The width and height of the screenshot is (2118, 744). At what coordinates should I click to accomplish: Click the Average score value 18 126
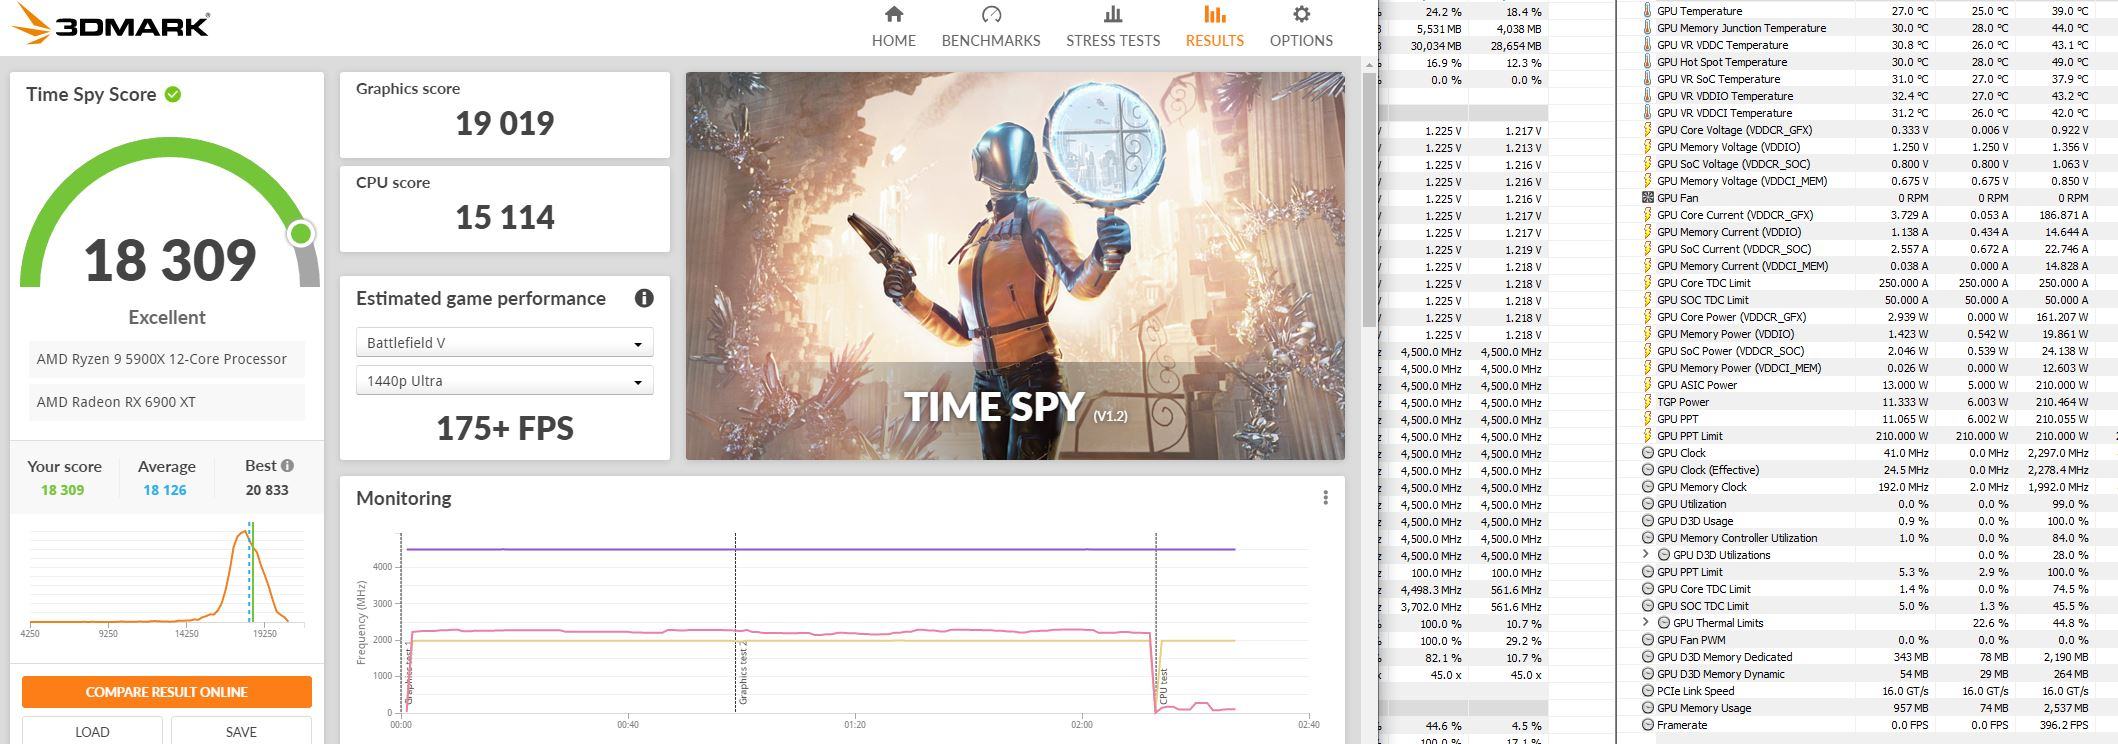tap(165, 490)
